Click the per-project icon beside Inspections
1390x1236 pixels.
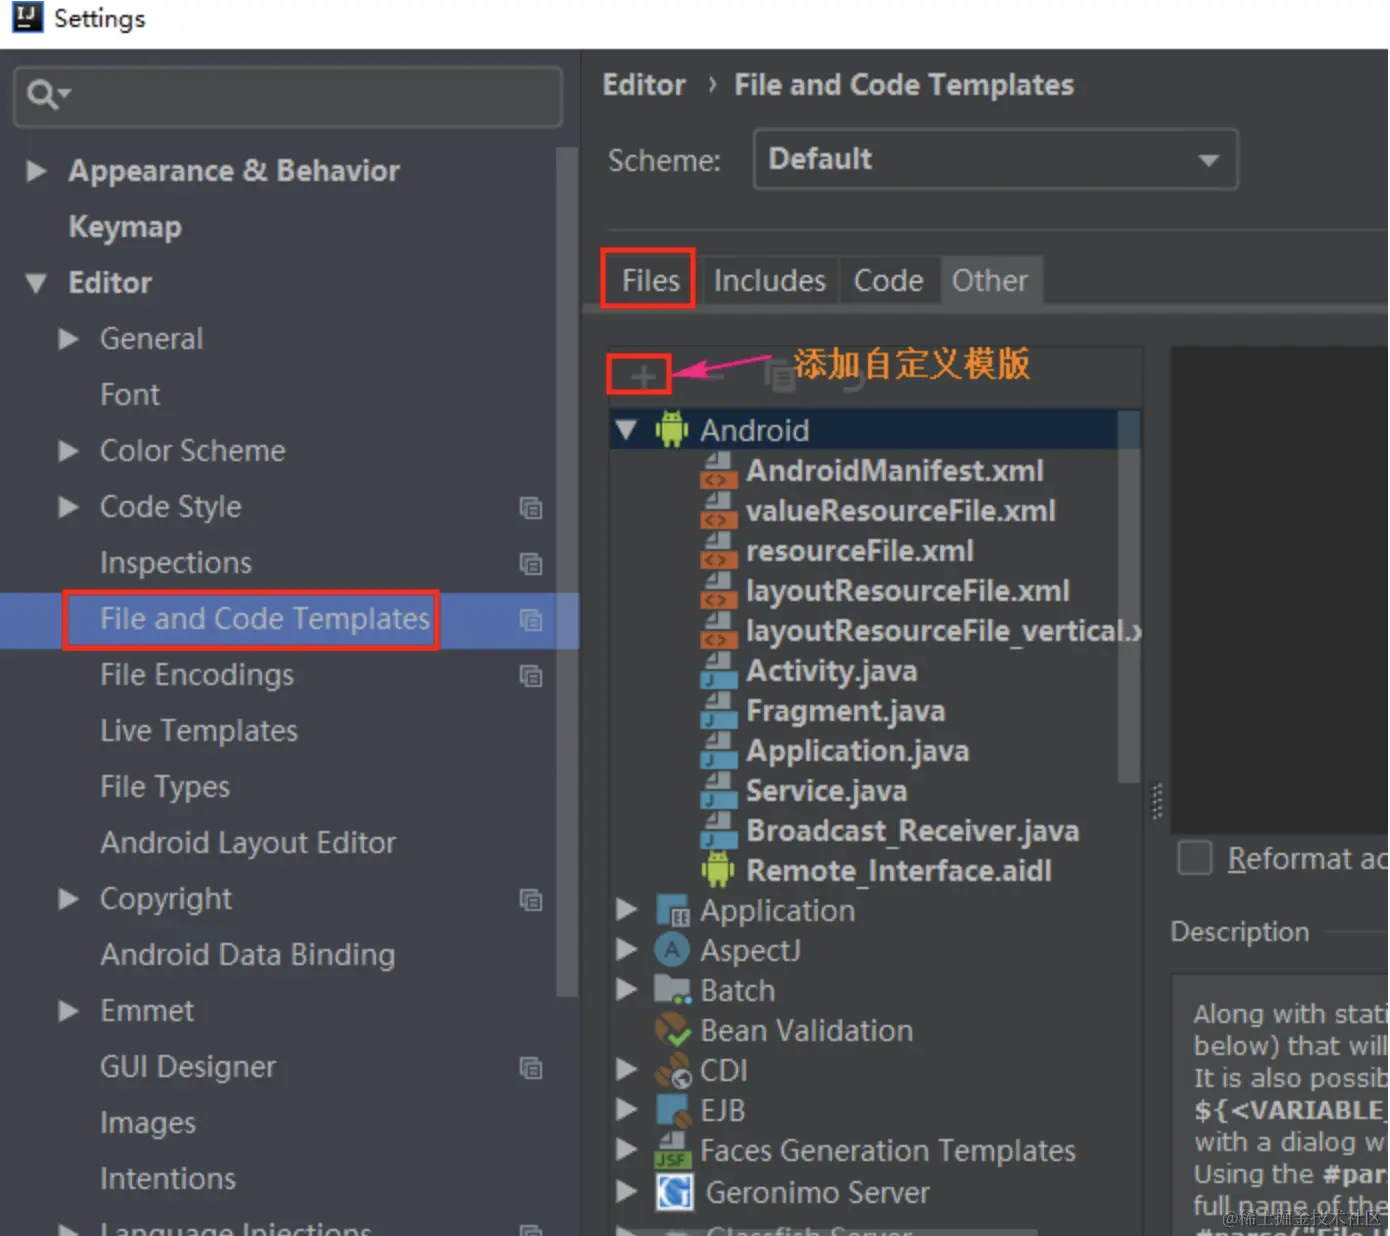tap(531, 563)
